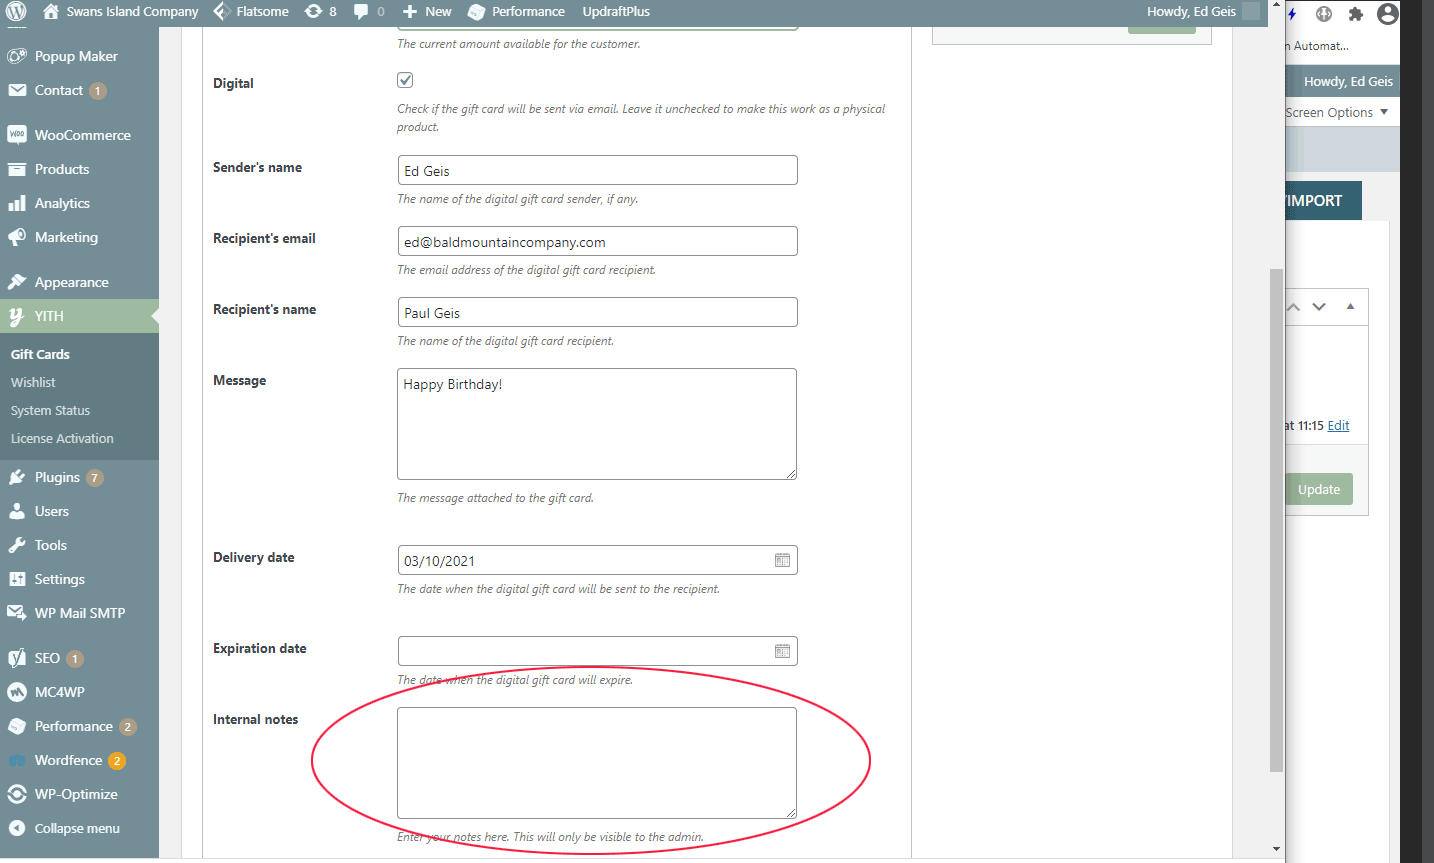Click the Users person icon
The image size is (1434, 863).
(17, 511)
